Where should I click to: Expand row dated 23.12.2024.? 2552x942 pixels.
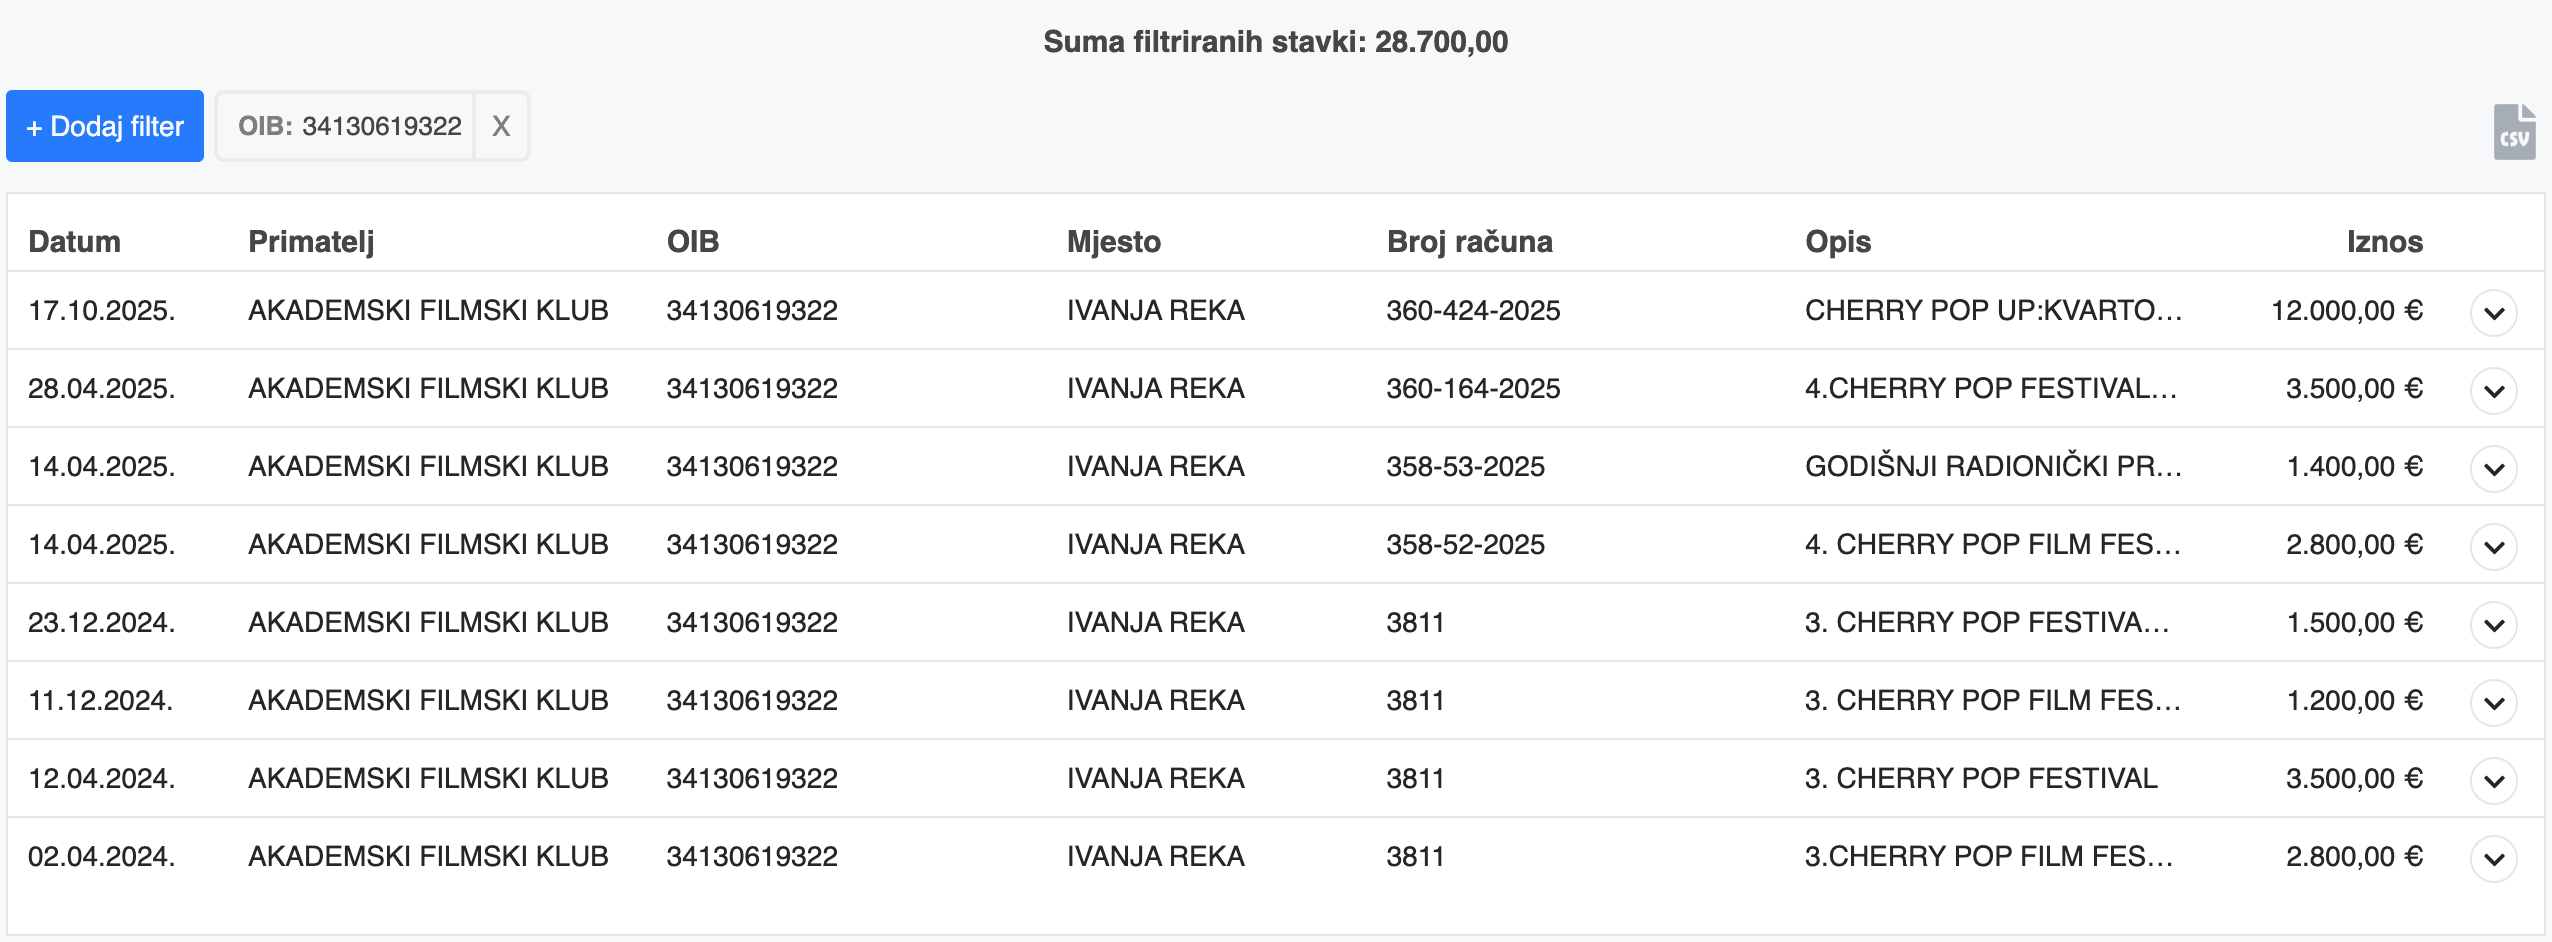pos(2494,625)
